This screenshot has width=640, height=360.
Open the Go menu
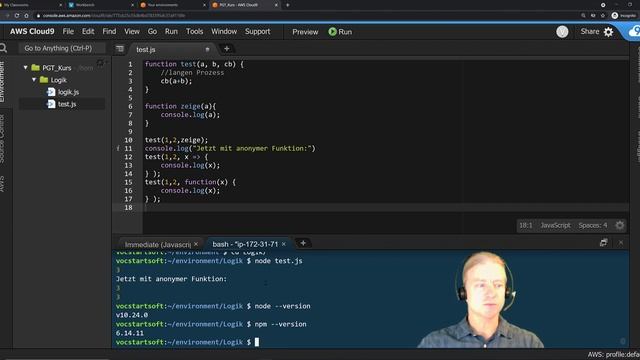(152, 31)
